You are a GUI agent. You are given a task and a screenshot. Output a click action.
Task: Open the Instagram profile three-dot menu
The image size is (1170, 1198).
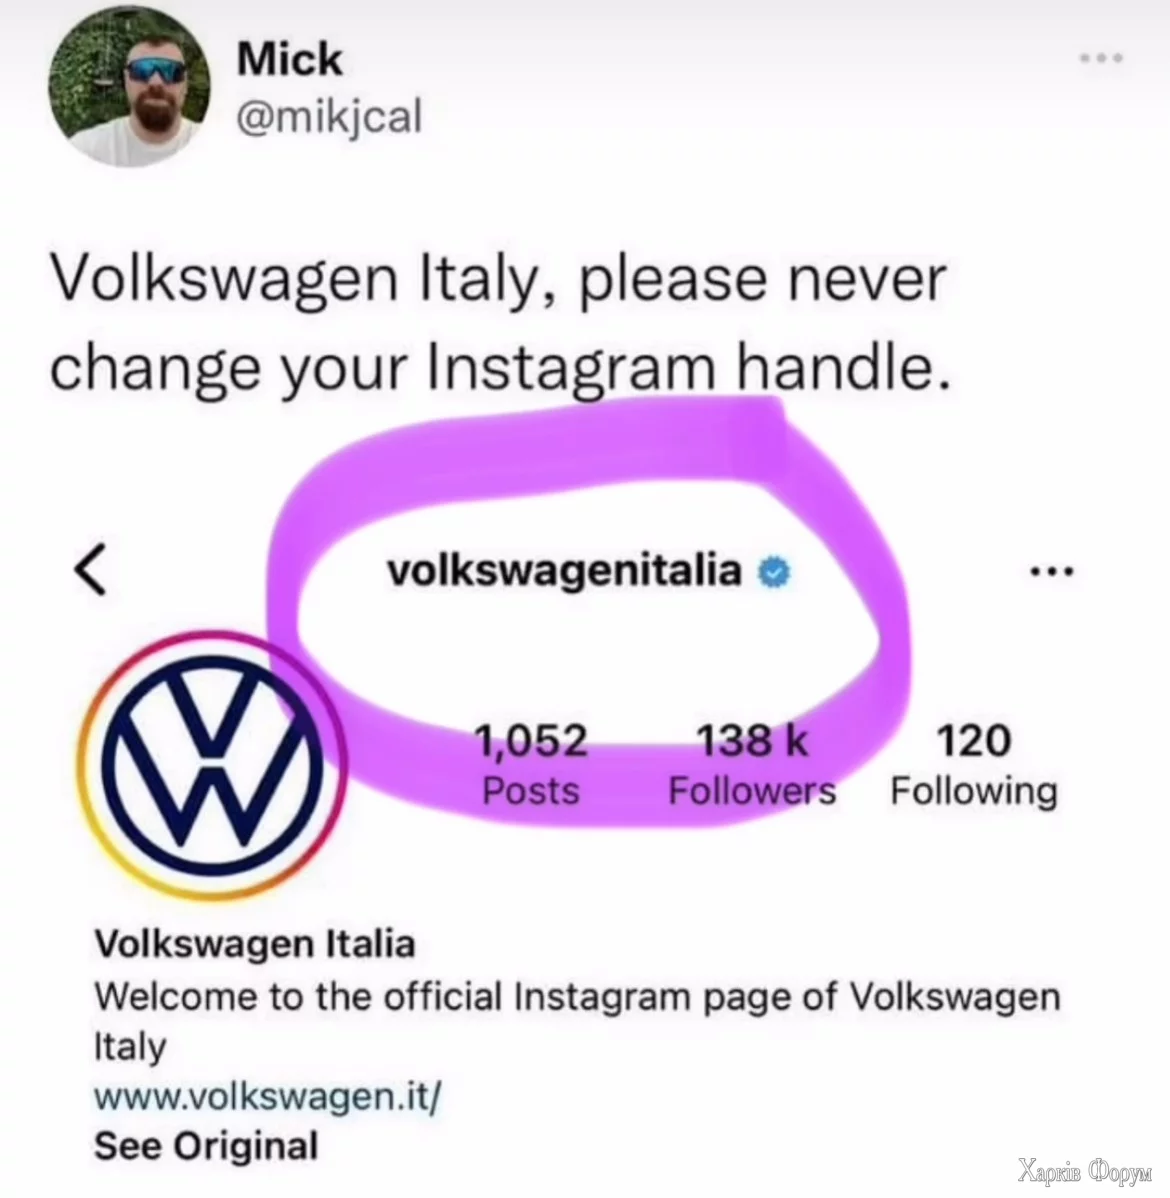click(1052, 571)
